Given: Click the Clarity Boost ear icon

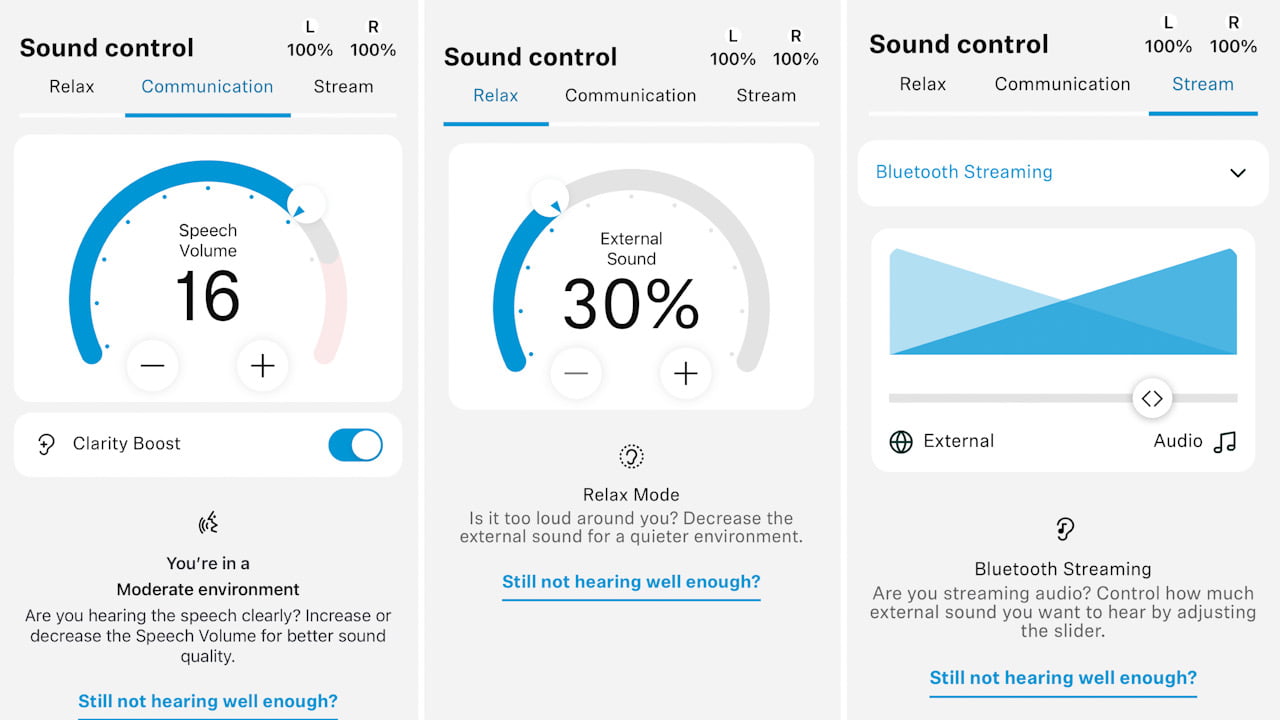Looking at the screenshot, I should click(x=46, y=444).
